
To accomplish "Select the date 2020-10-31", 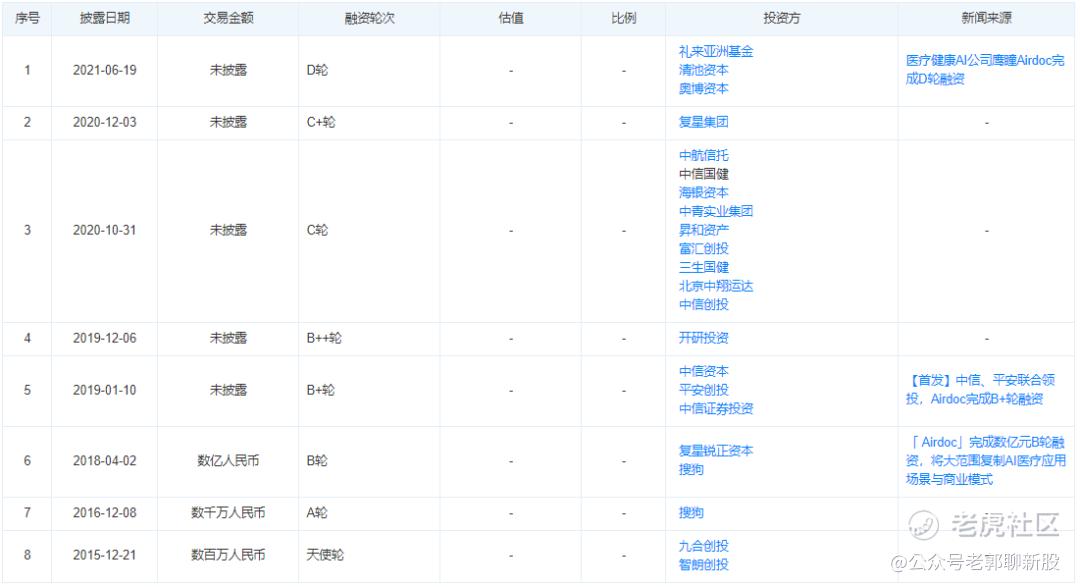I will (105, 231).
